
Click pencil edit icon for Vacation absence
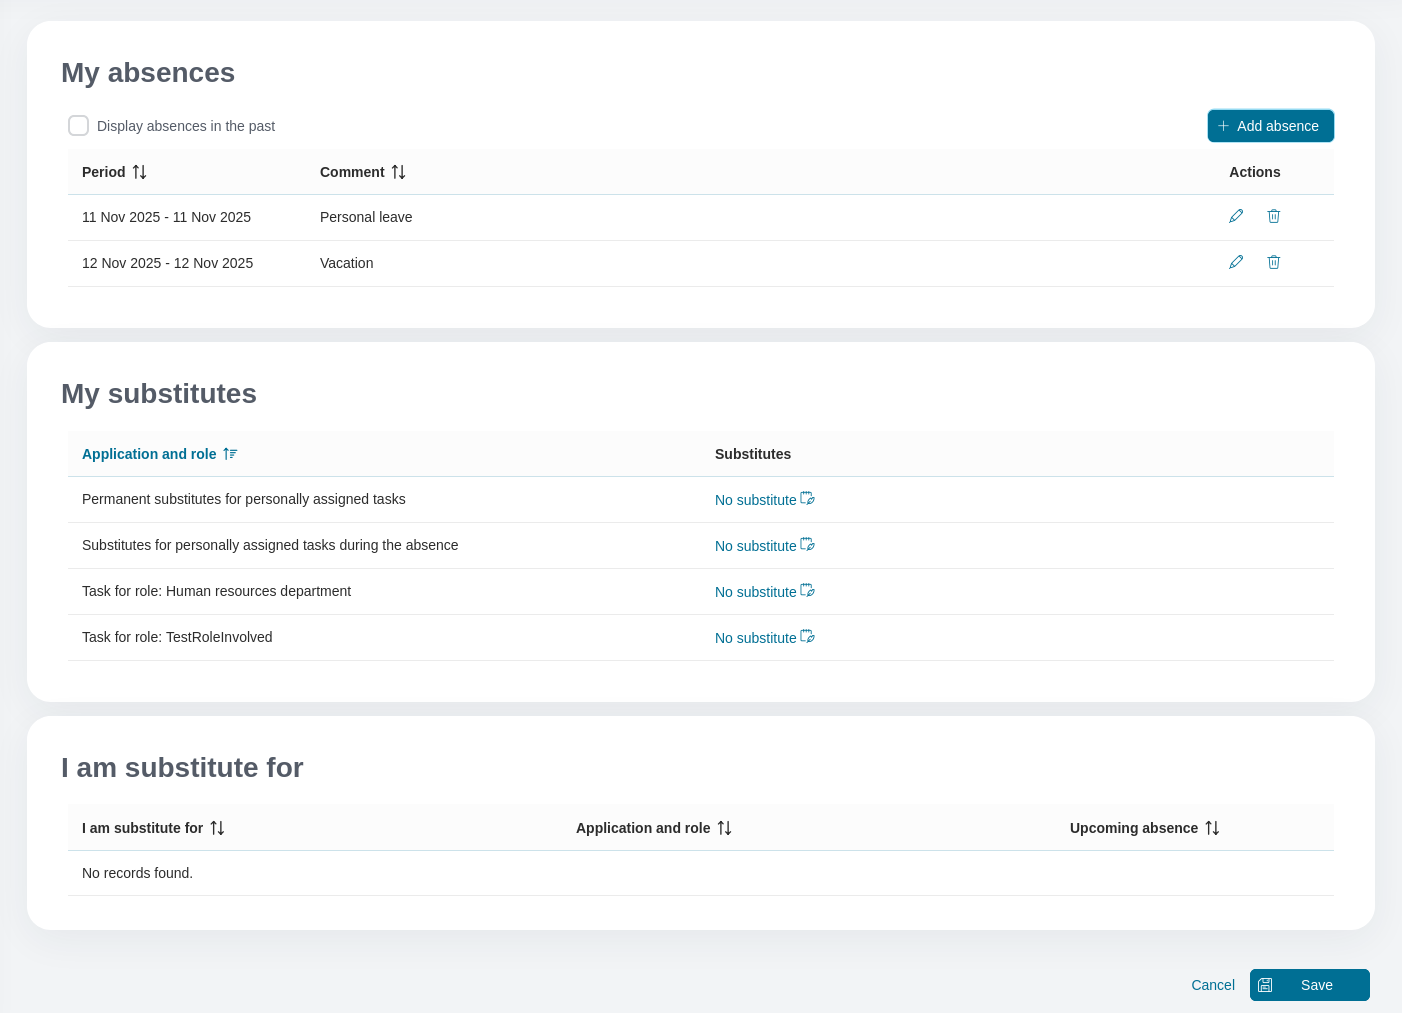click(x=1236, y=262)
